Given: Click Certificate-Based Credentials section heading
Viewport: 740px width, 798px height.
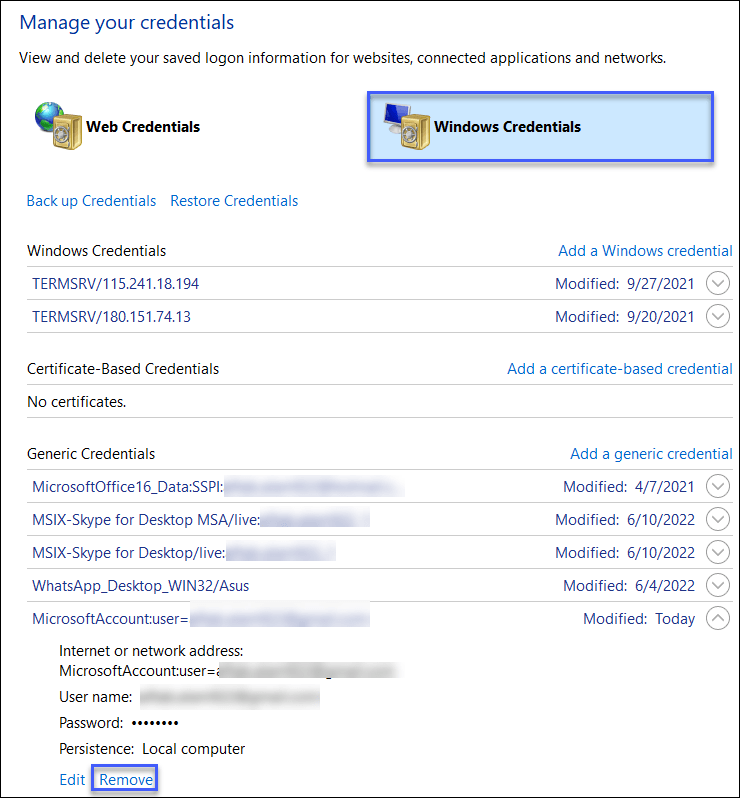Looking at the screenshot, I should [x=123, y=368].
